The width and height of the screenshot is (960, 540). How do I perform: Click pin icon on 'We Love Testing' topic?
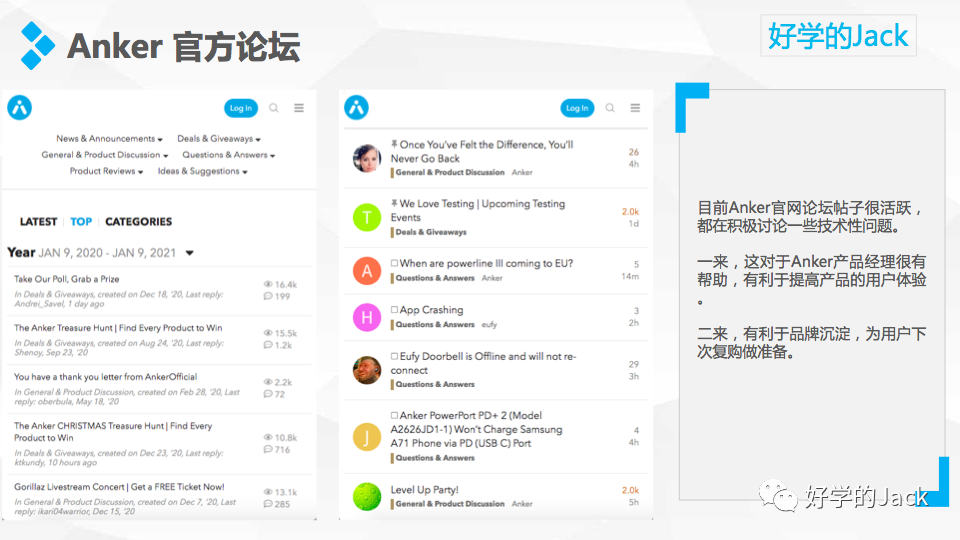[394, 203]
